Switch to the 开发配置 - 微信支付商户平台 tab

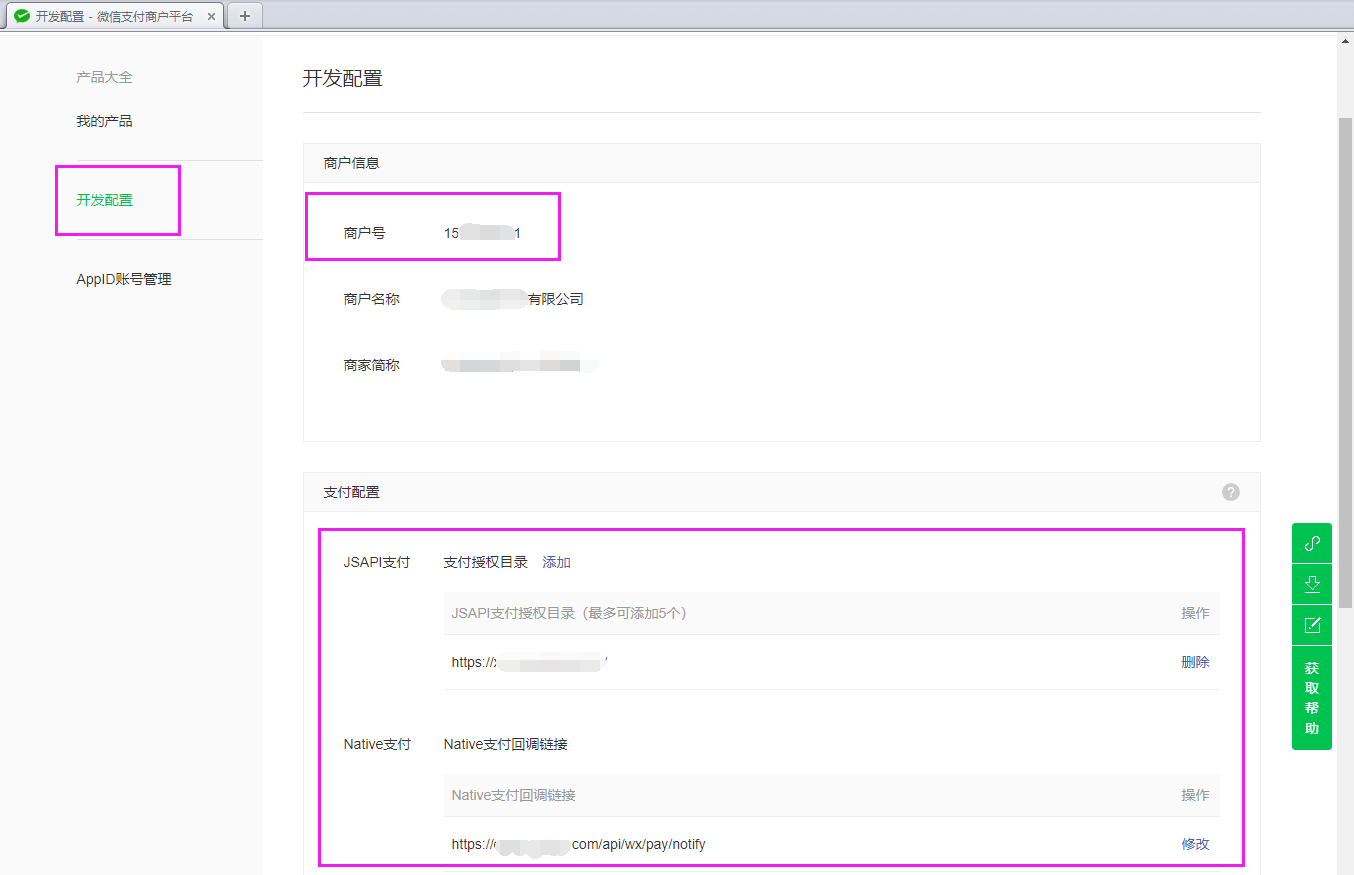pos(115,16)
